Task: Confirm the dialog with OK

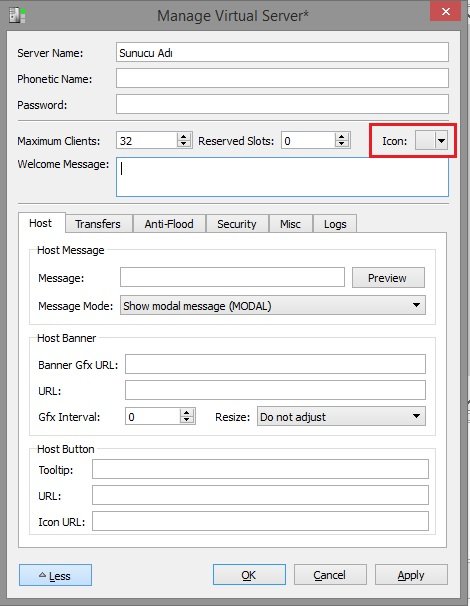Action: (x=249, y=575)
